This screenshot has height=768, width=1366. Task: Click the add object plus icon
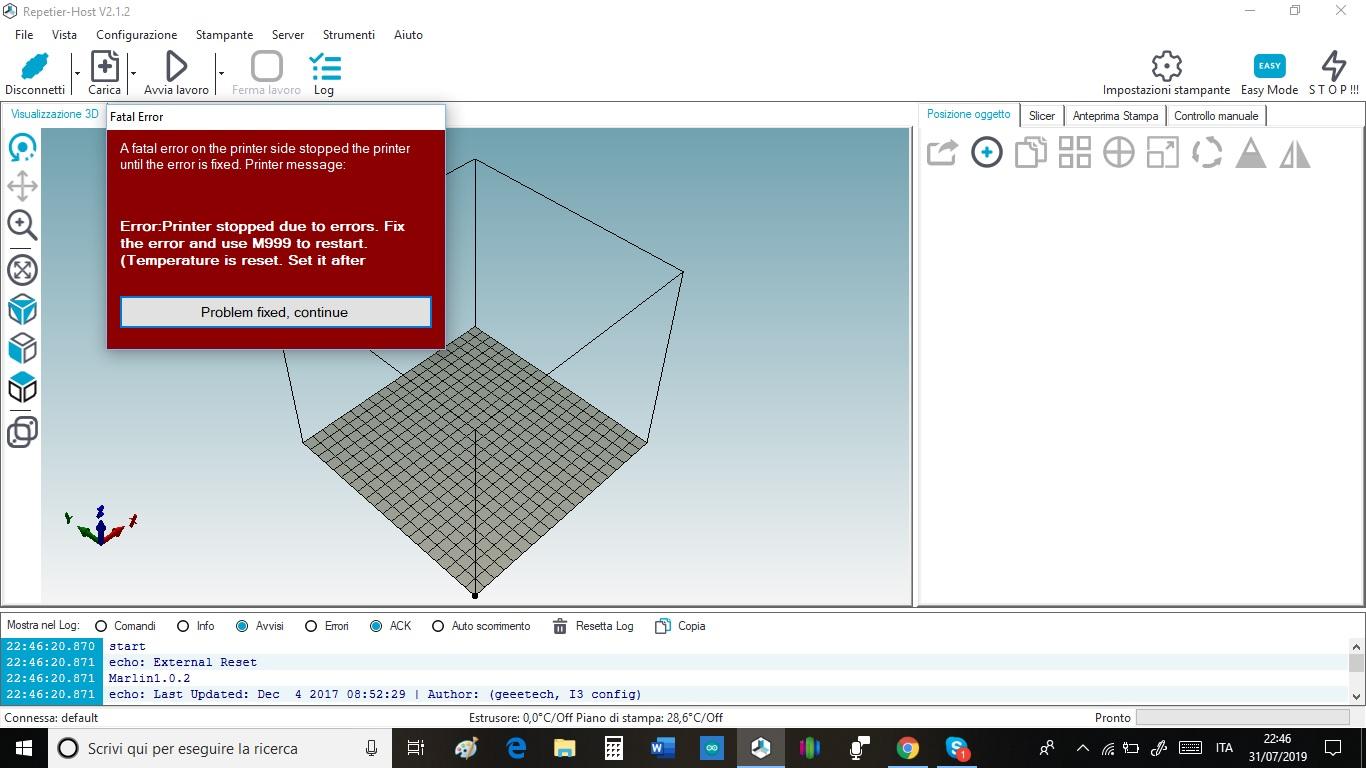click(x=986, y=153)
